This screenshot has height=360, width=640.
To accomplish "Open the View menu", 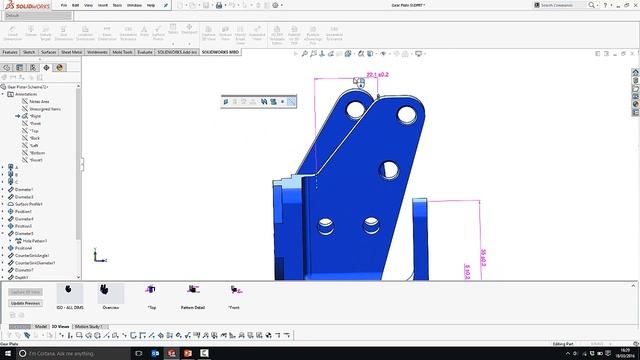I will 88,5.
